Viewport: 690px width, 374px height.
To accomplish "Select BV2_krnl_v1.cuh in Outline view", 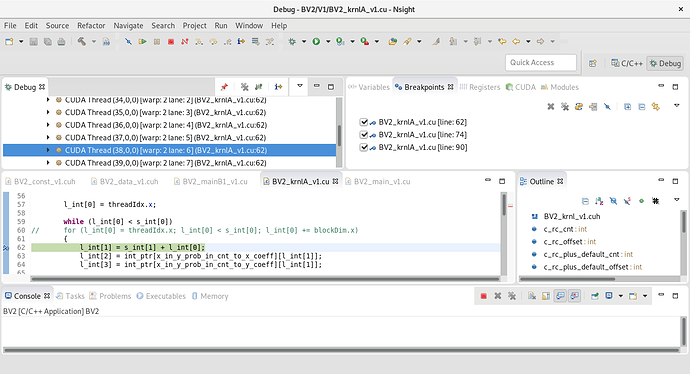I will (572, 216).
